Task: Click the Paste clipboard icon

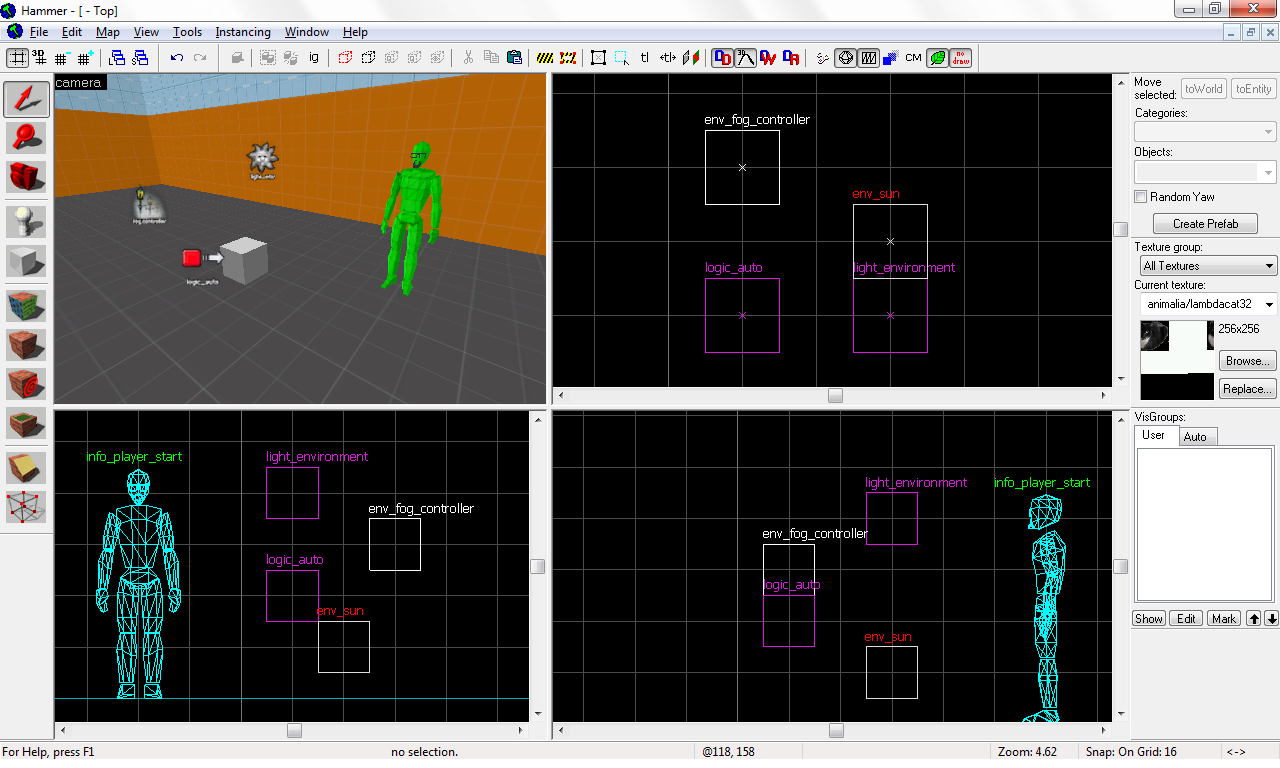Action: click(x=514, y=58)
